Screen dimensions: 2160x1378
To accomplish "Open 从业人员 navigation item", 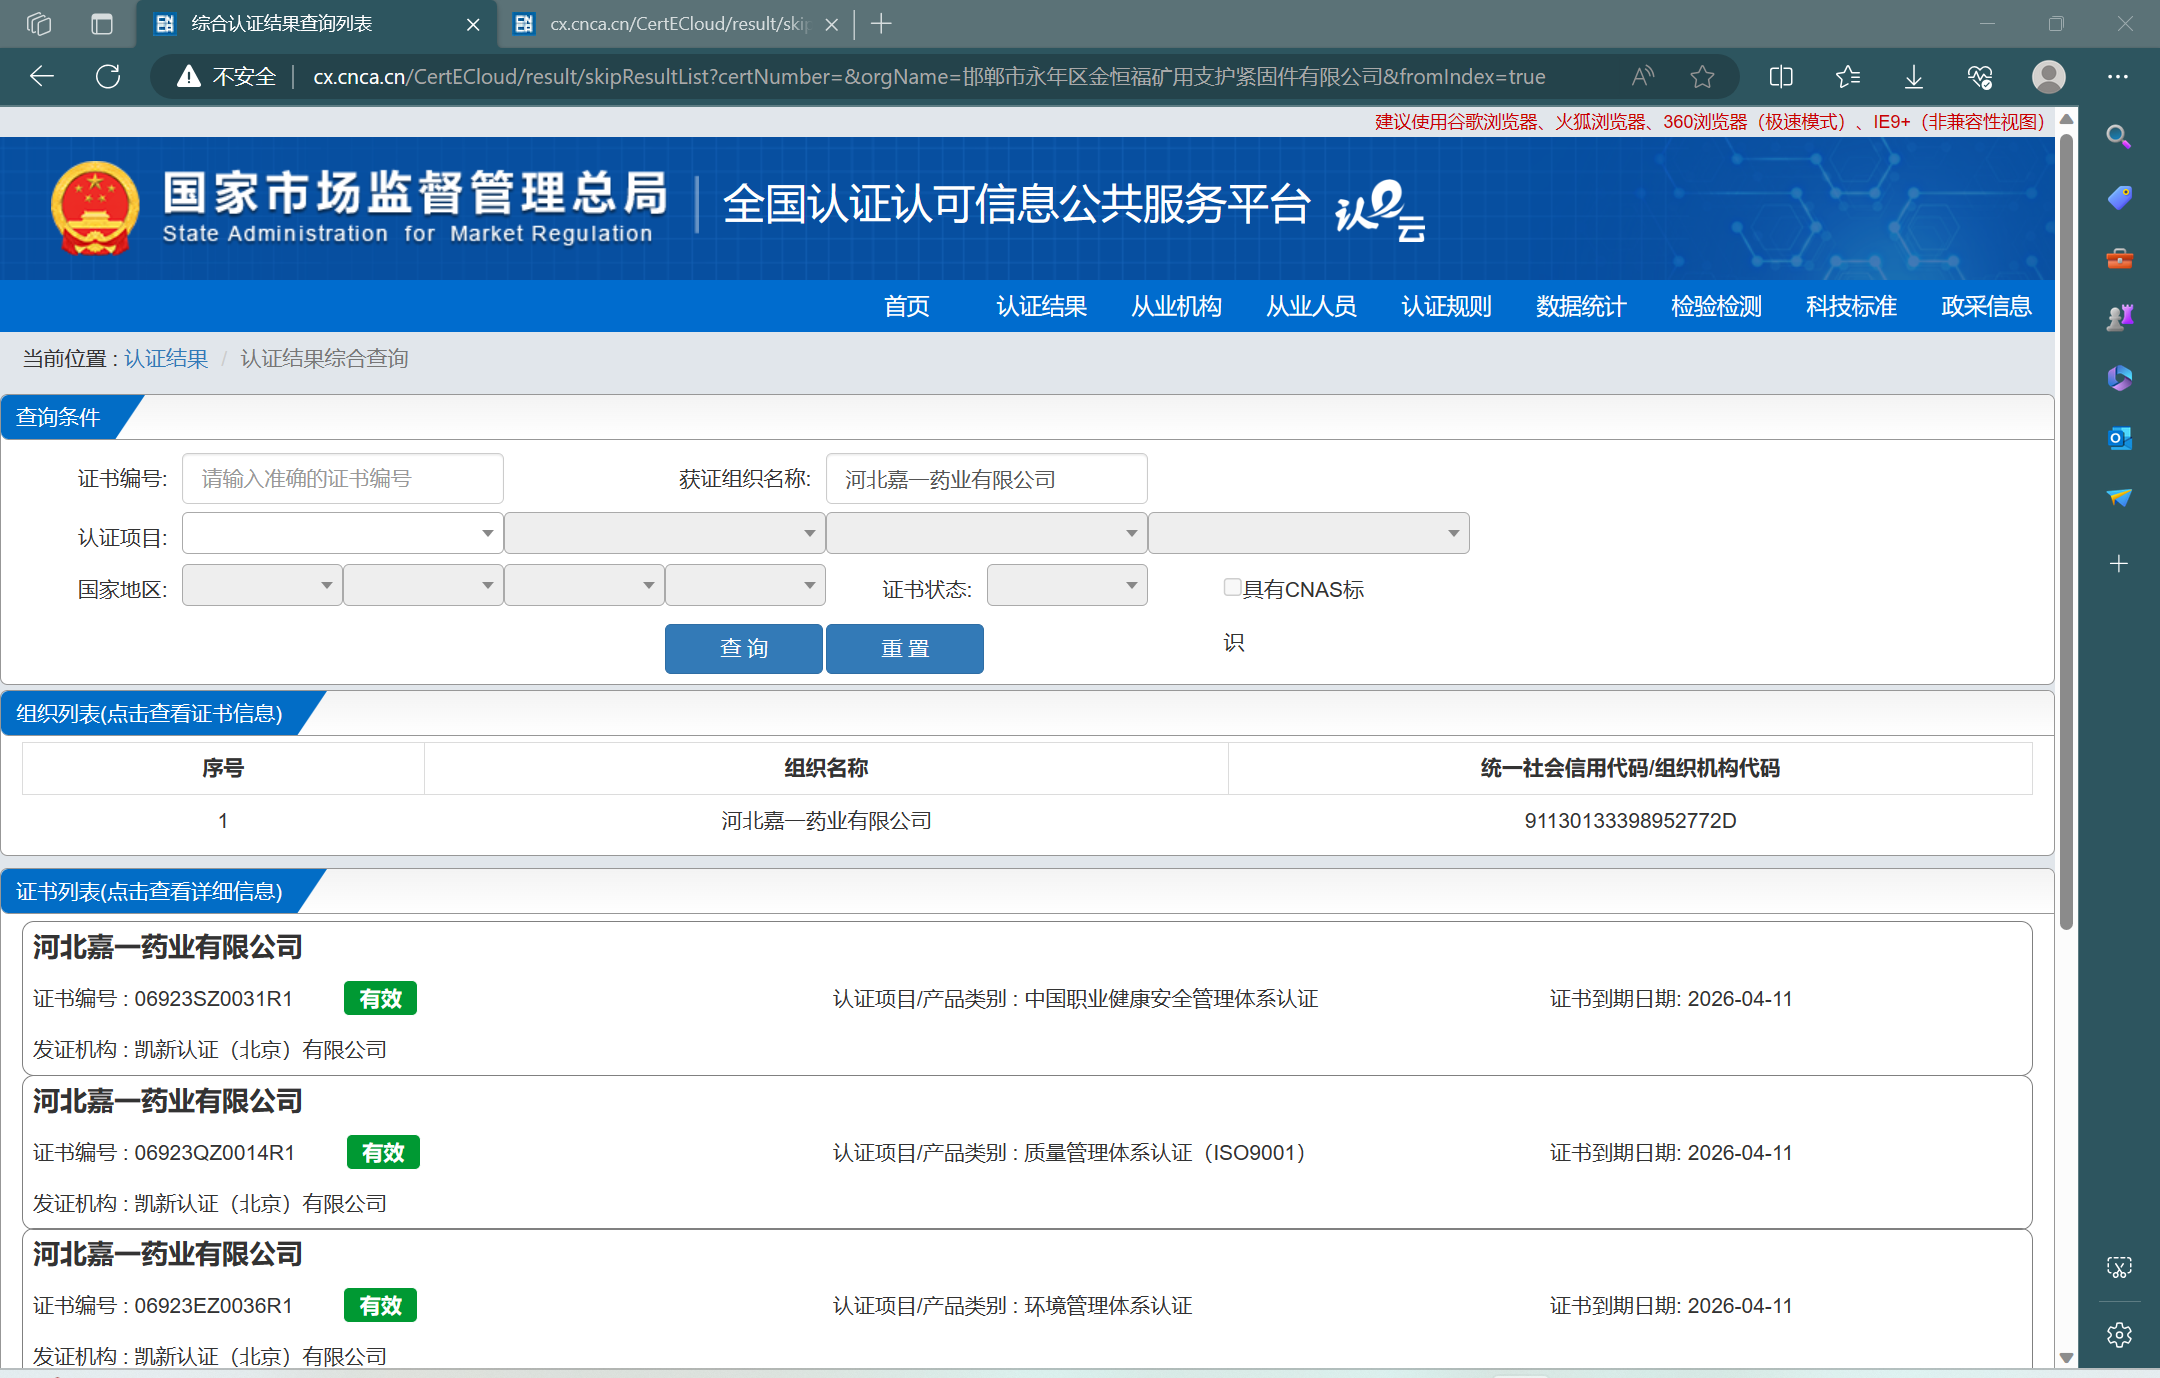I will [x=1312, y=306].
